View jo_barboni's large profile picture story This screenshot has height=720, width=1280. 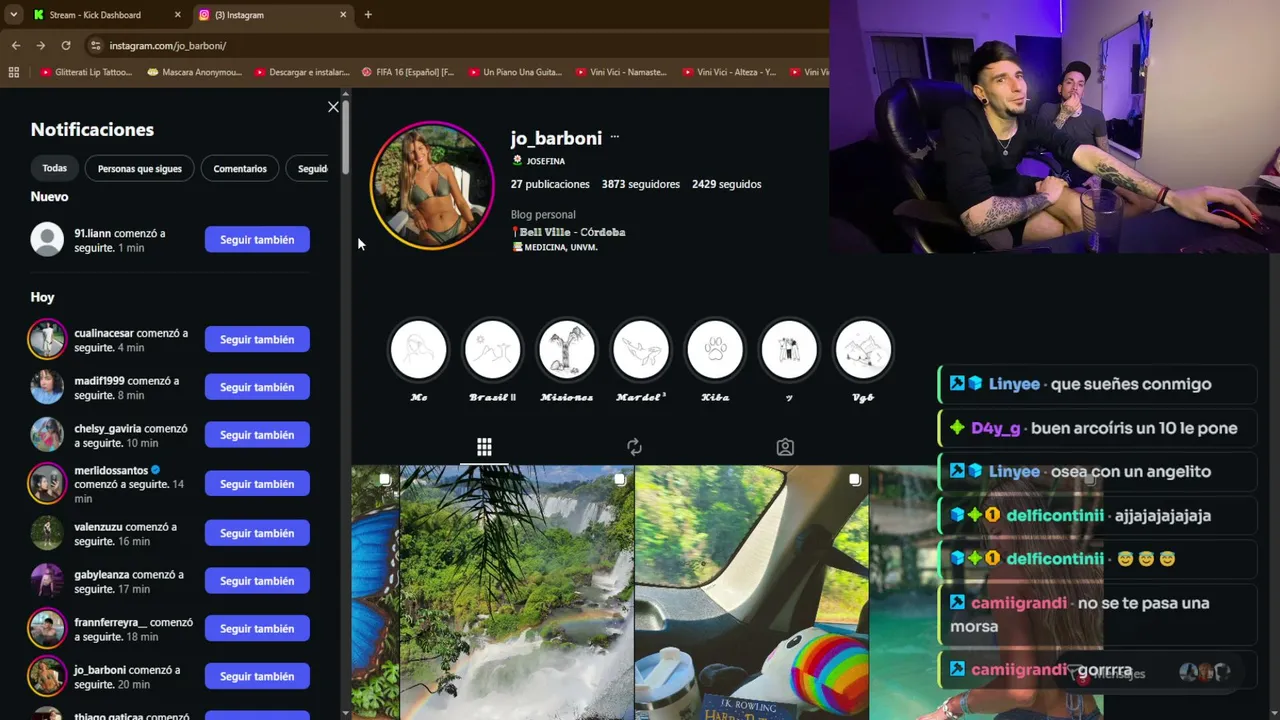click(432, 185)
